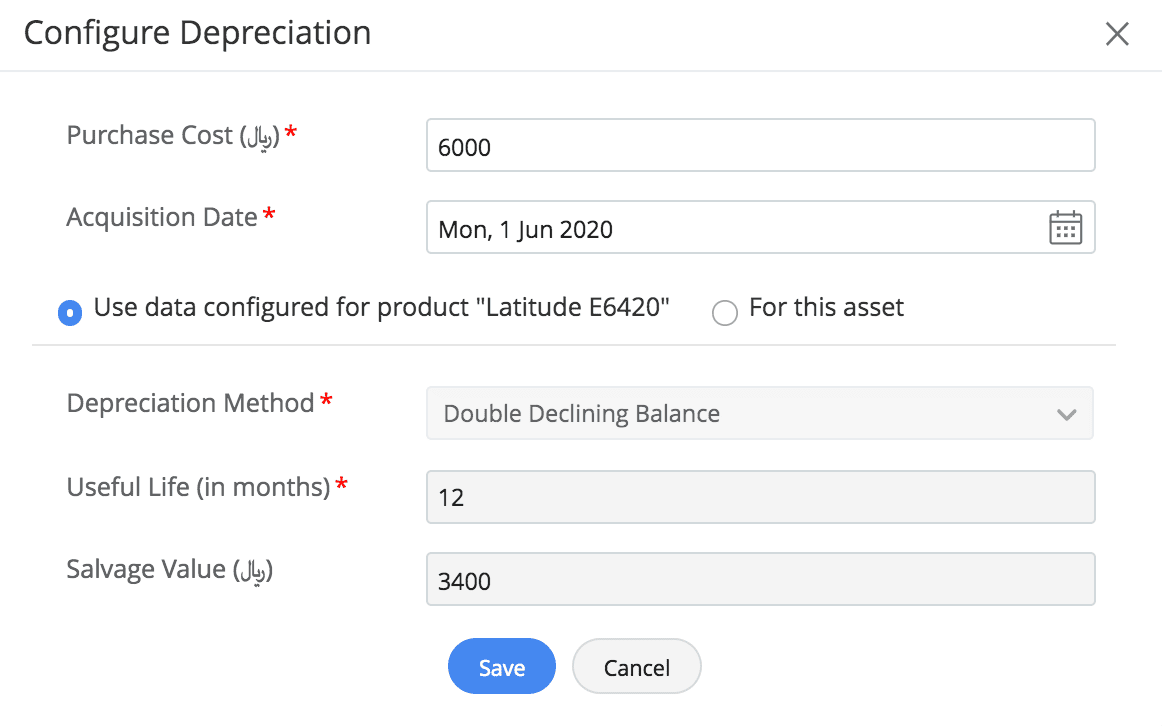Choose the "For this asset" radio button
The height and width of the screenshot is (726, 1162).
[x=724, y=313]
